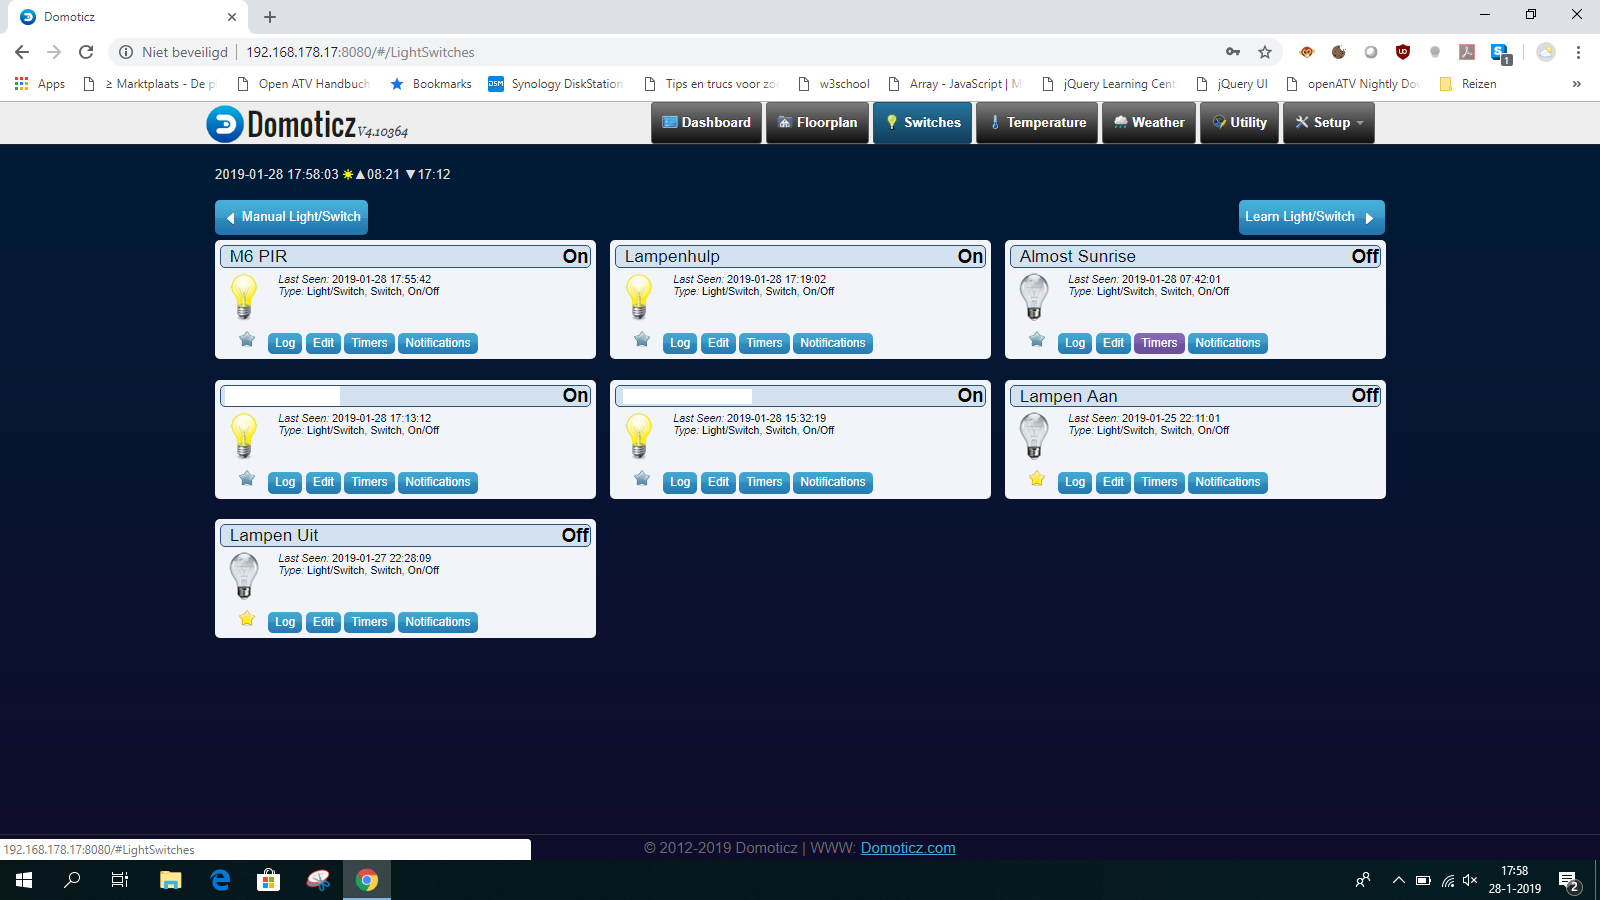Screen dimensions: 1600x900
Task: Show more bookmarks chevron
Action: click(1577, 84)
